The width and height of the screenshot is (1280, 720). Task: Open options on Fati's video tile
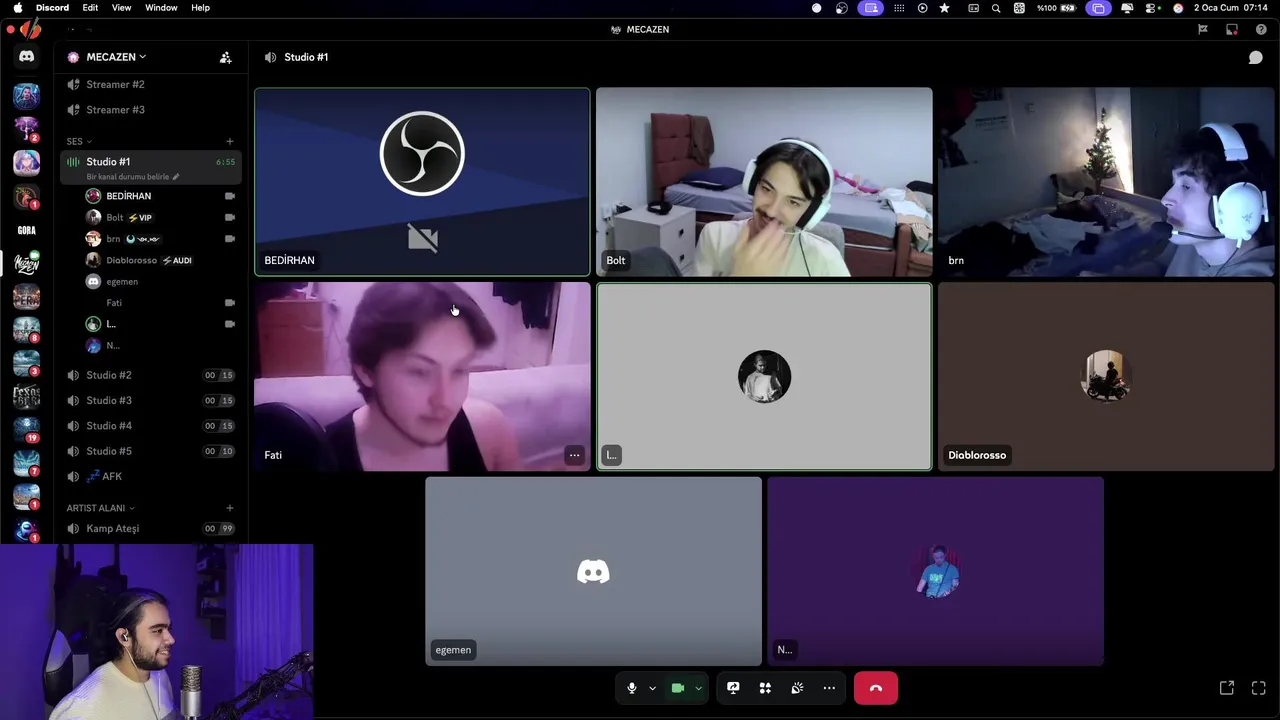[574, 455]
